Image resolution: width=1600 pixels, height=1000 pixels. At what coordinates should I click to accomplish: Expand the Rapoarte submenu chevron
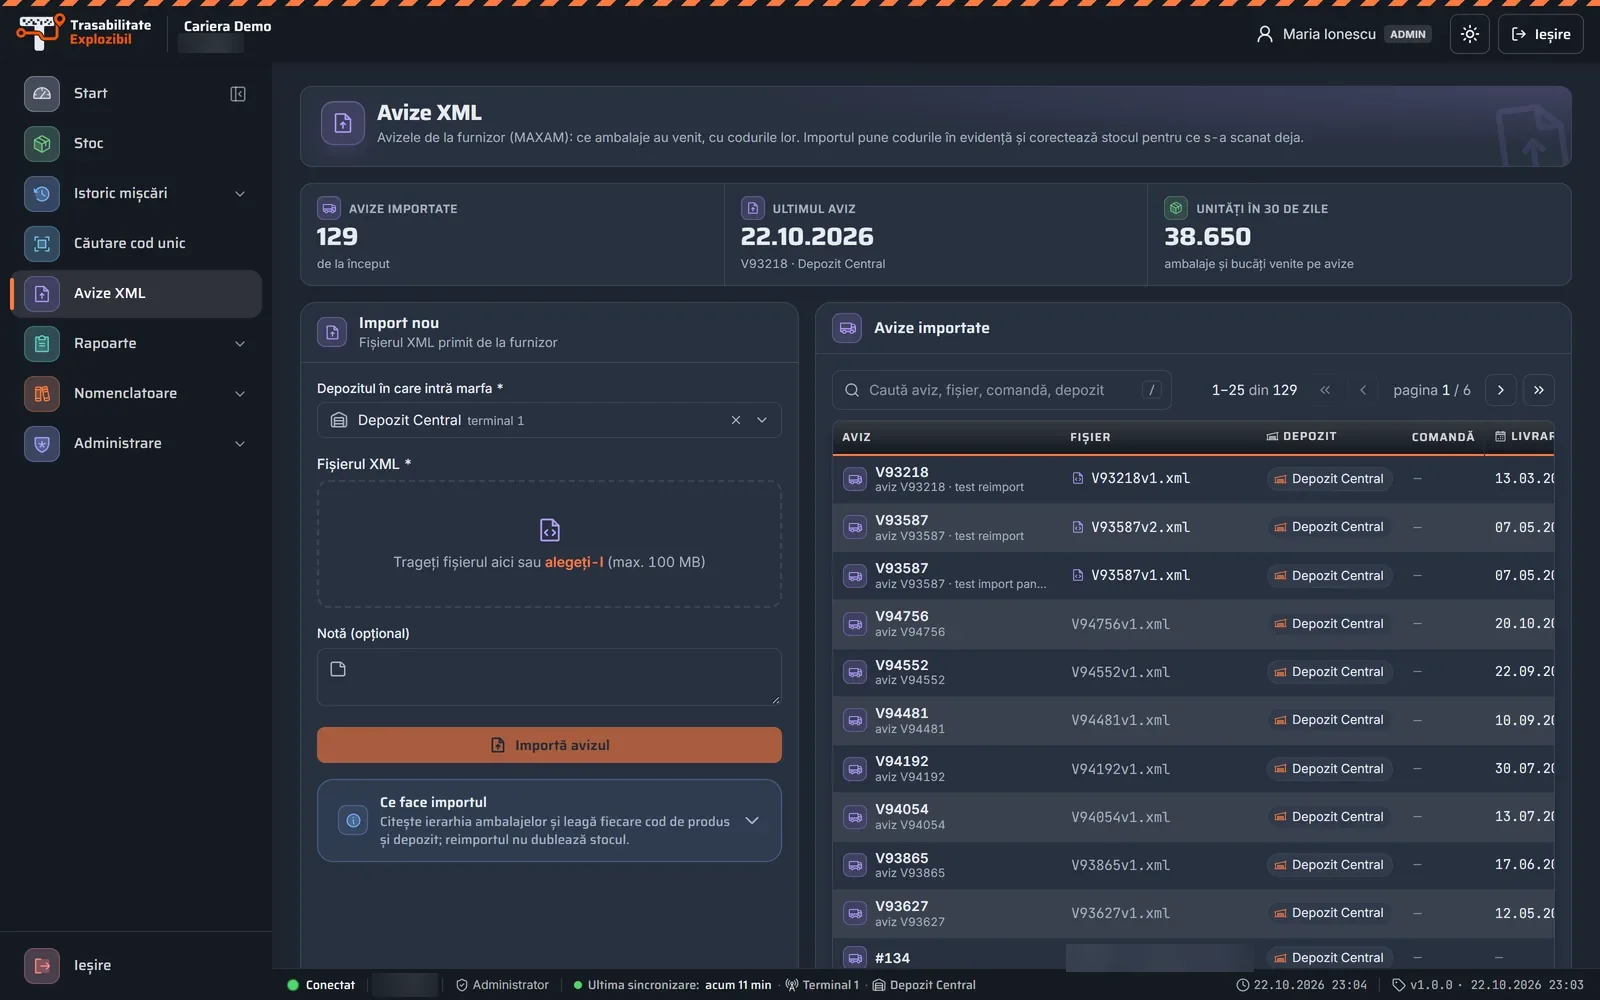click(240, 344)
